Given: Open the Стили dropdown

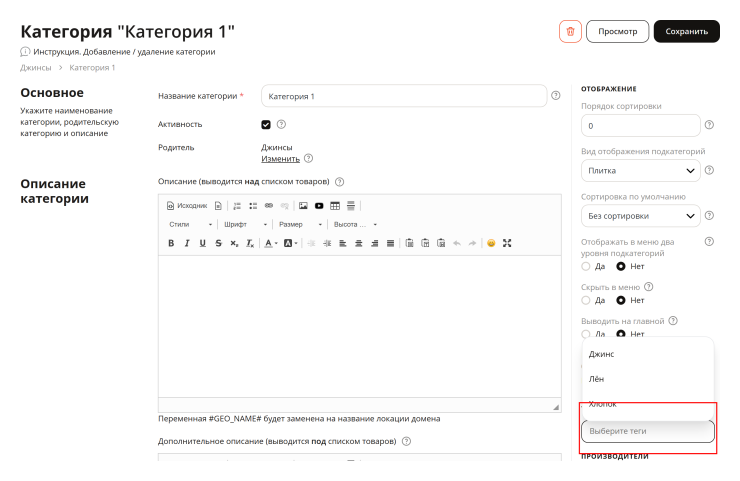Looking at the screenshot, I should [x=190, y=224].
